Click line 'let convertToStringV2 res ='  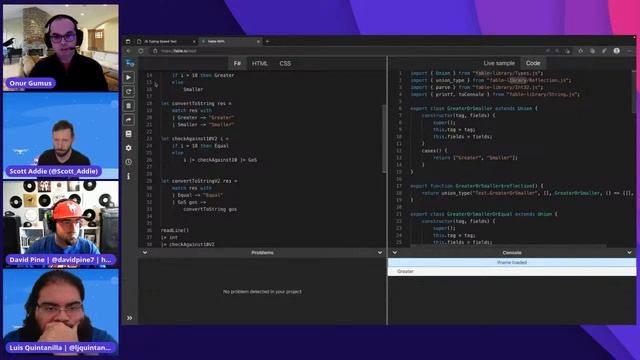pos(199,181)
